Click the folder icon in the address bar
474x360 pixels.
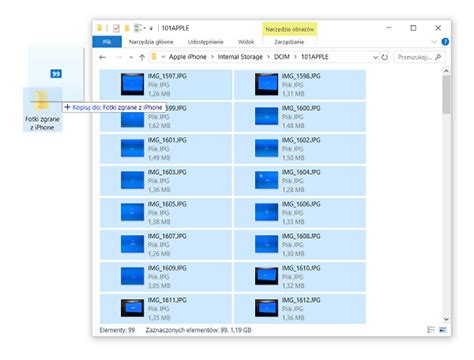154,57
